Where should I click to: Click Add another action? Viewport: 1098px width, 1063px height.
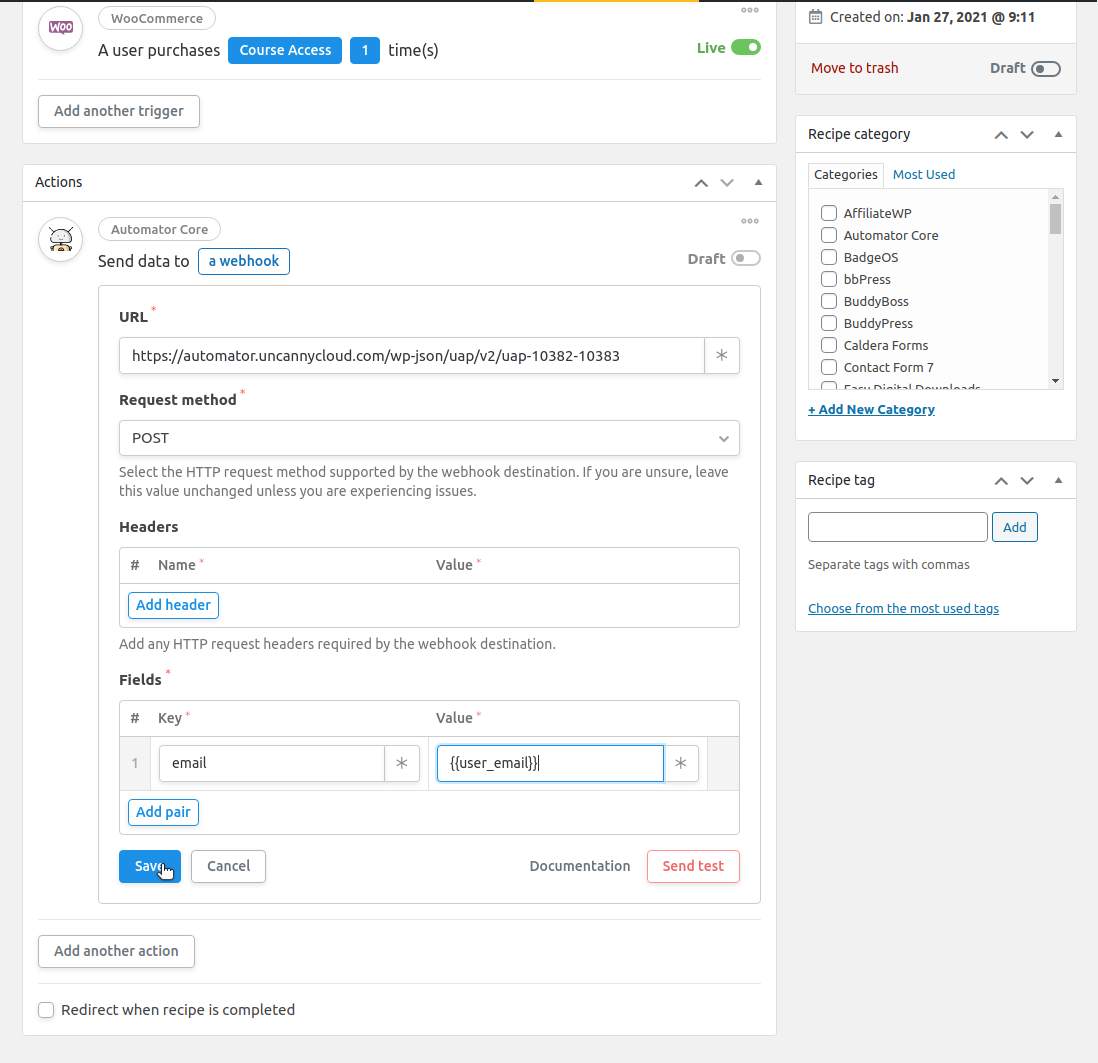(x=116, y=952)
